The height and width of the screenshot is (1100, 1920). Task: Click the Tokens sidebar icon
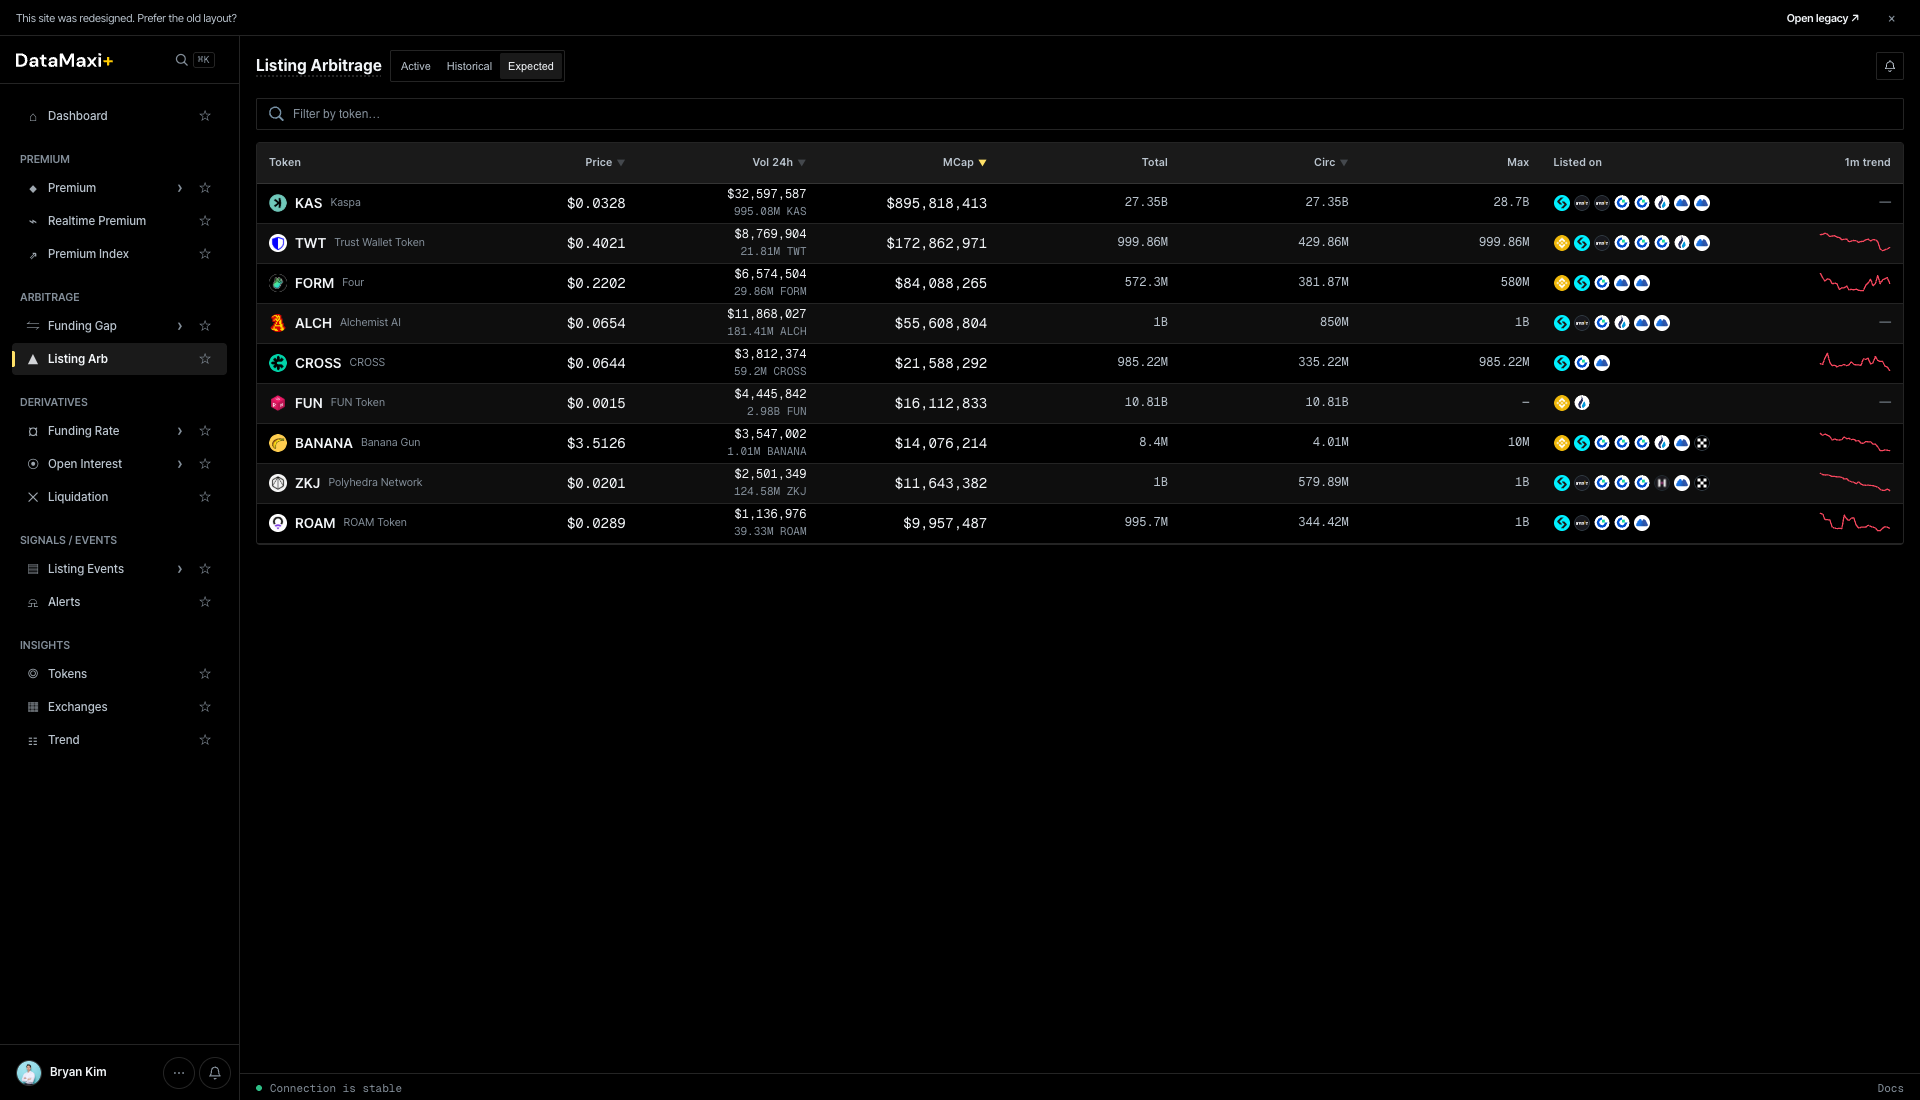33,674
